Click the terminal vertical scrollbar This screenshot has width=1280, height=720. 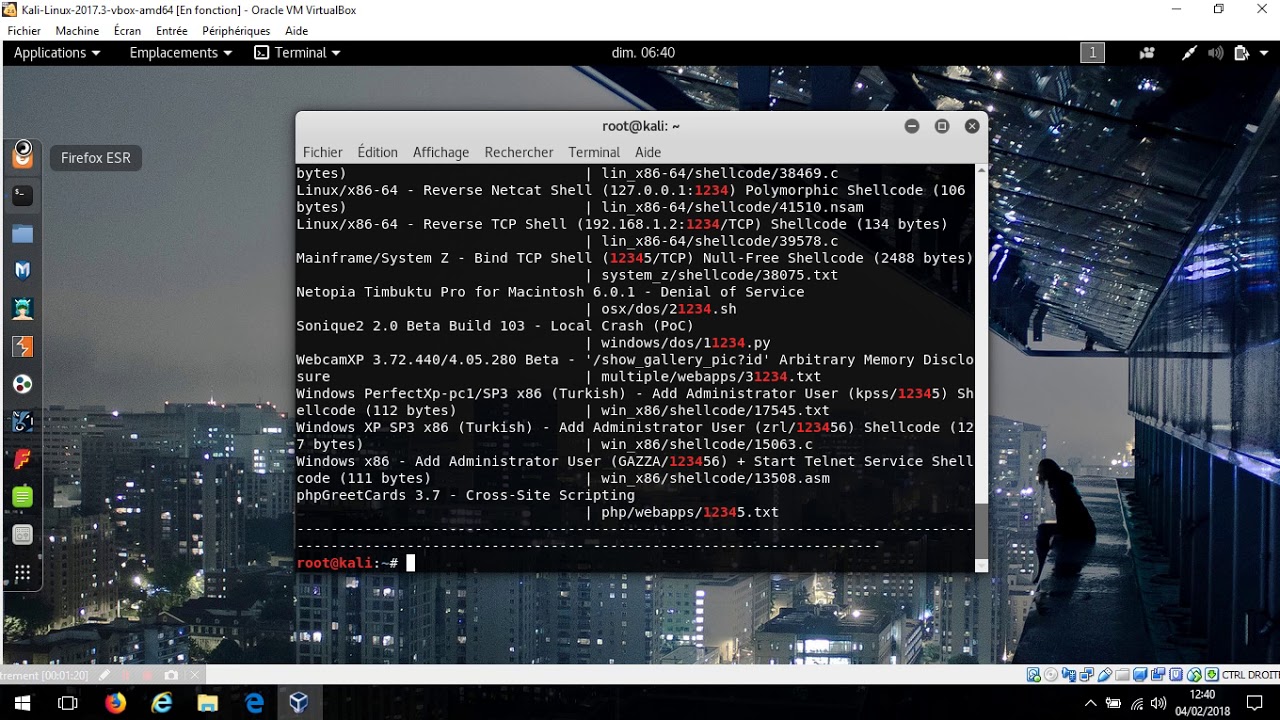[981, 368]
